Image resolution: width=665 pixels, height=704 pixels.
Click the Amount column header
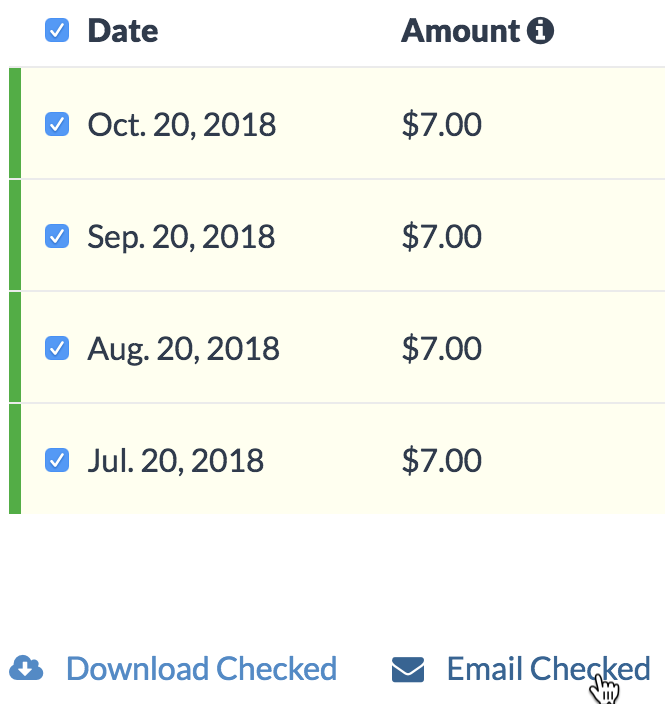point(461,32)
